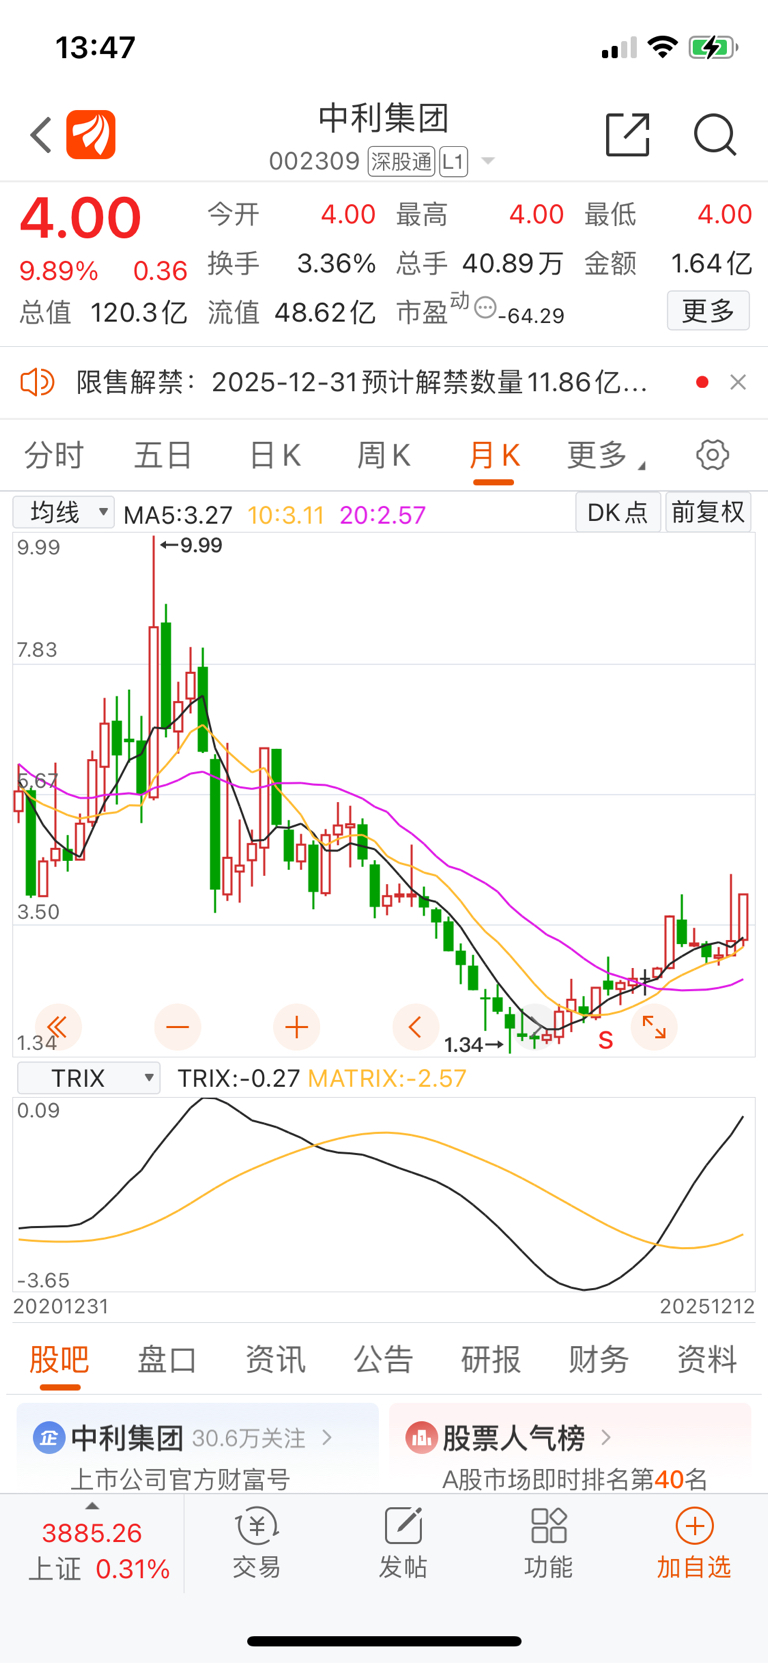Tap the 更多 button beside 金额

coord(708,311)
